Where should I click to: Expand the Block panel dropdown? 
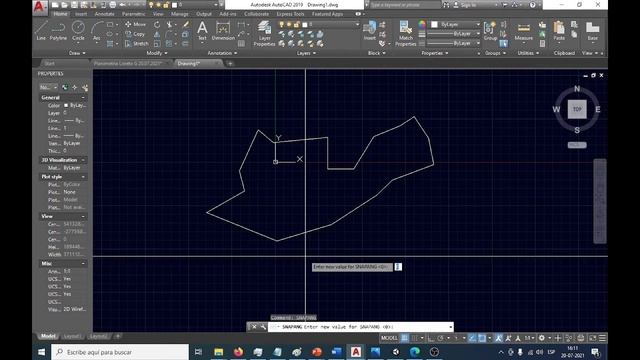tap(377, 53)
